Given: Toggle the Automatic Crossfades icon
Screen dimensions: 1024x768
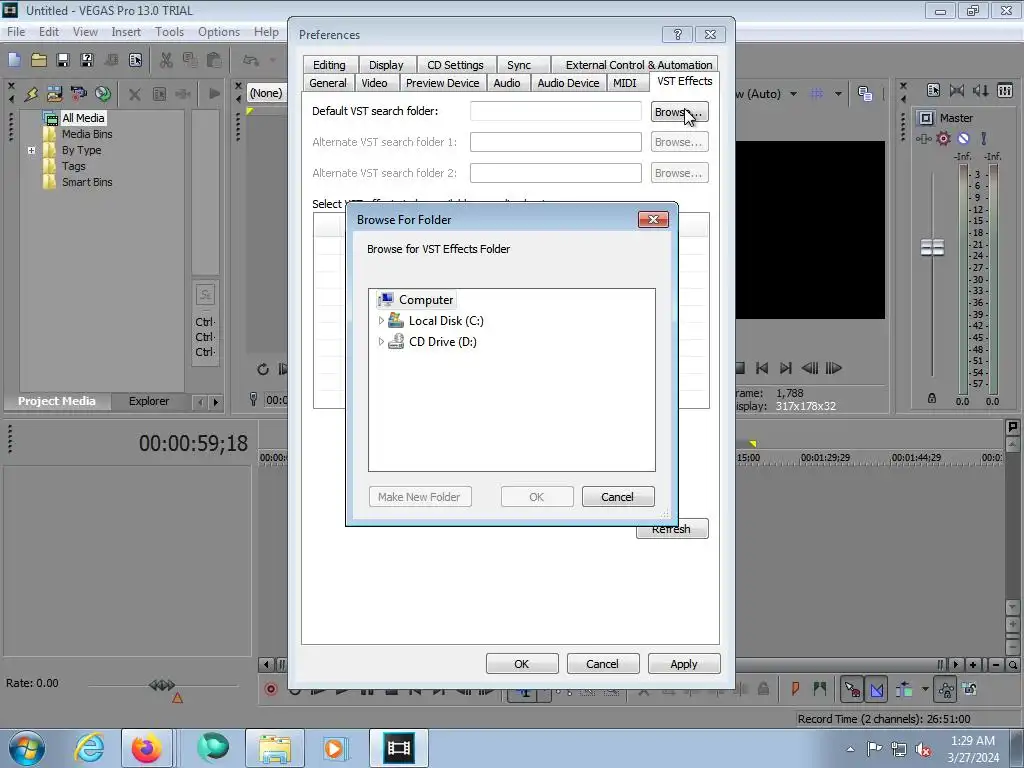Looking at the screenshot, I should click(877, 689).
